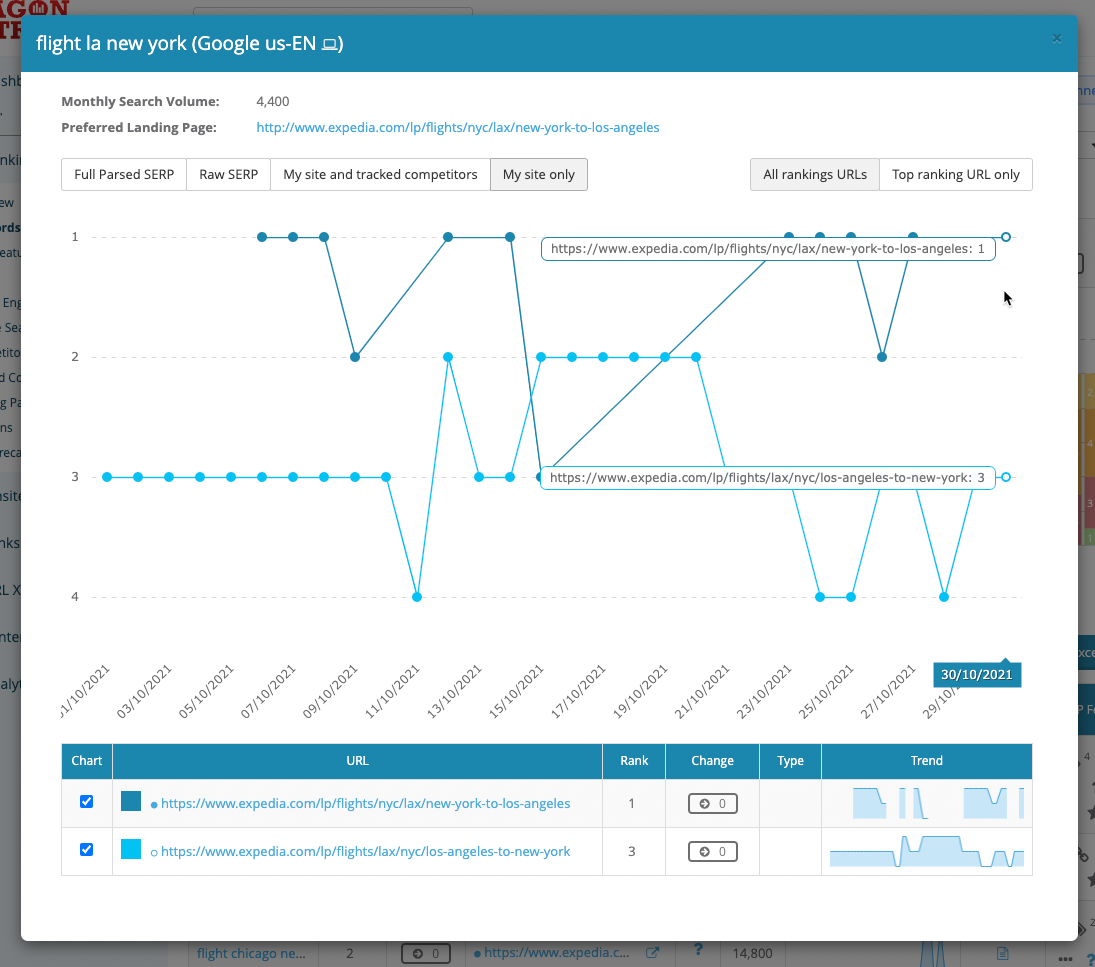Select All rankings URLs option

coord(814,175)
